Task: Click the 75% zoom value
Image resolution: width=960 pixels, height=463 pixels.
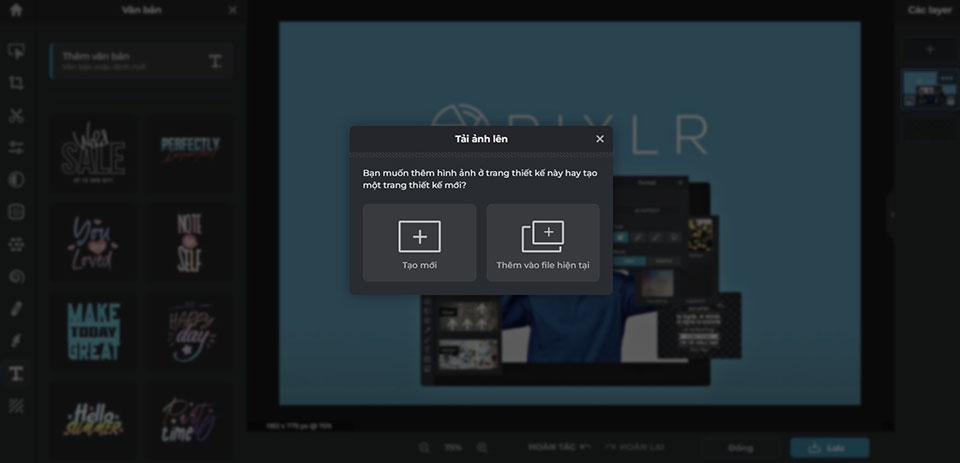Action: pos(453,448)
